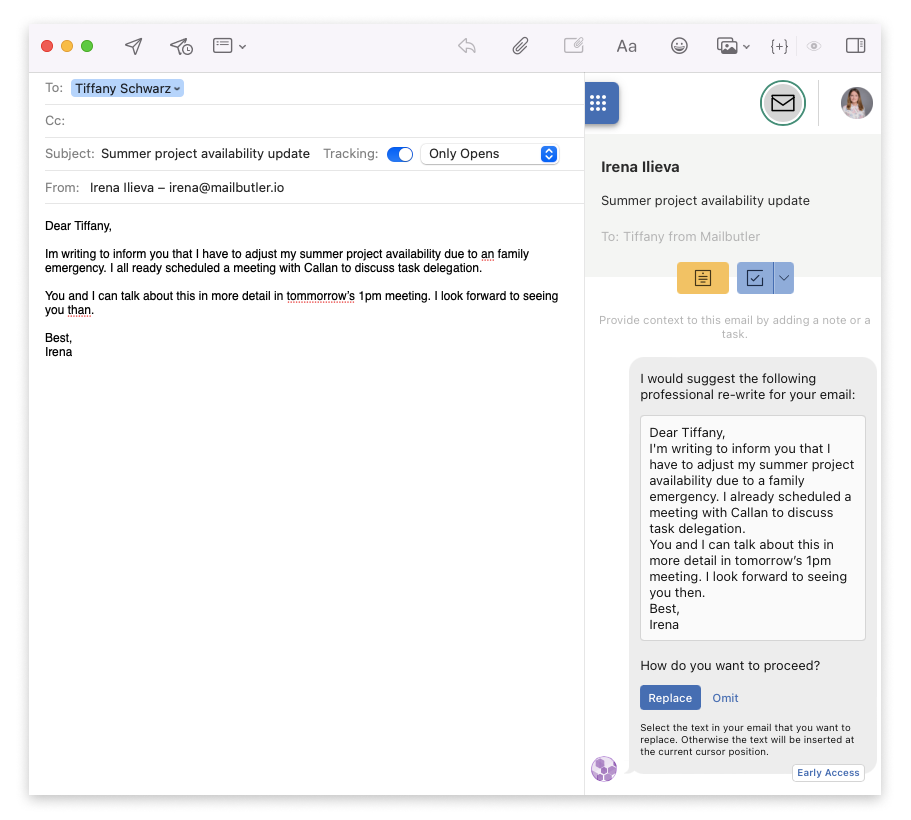
Task: Click the header fields layout icon
Action: (223, 45)
